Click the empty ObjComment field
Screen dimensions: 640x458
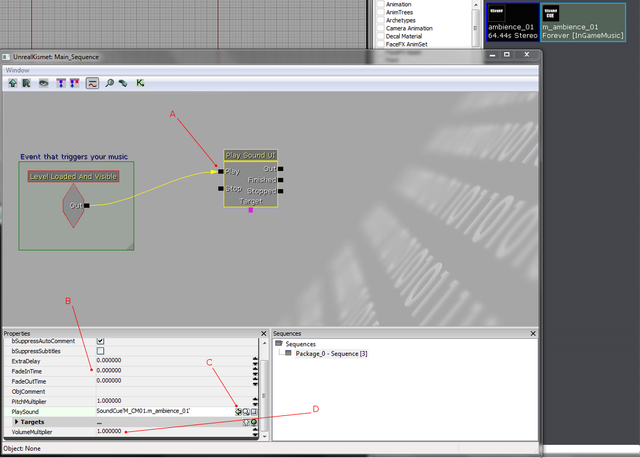click(177, 391)
